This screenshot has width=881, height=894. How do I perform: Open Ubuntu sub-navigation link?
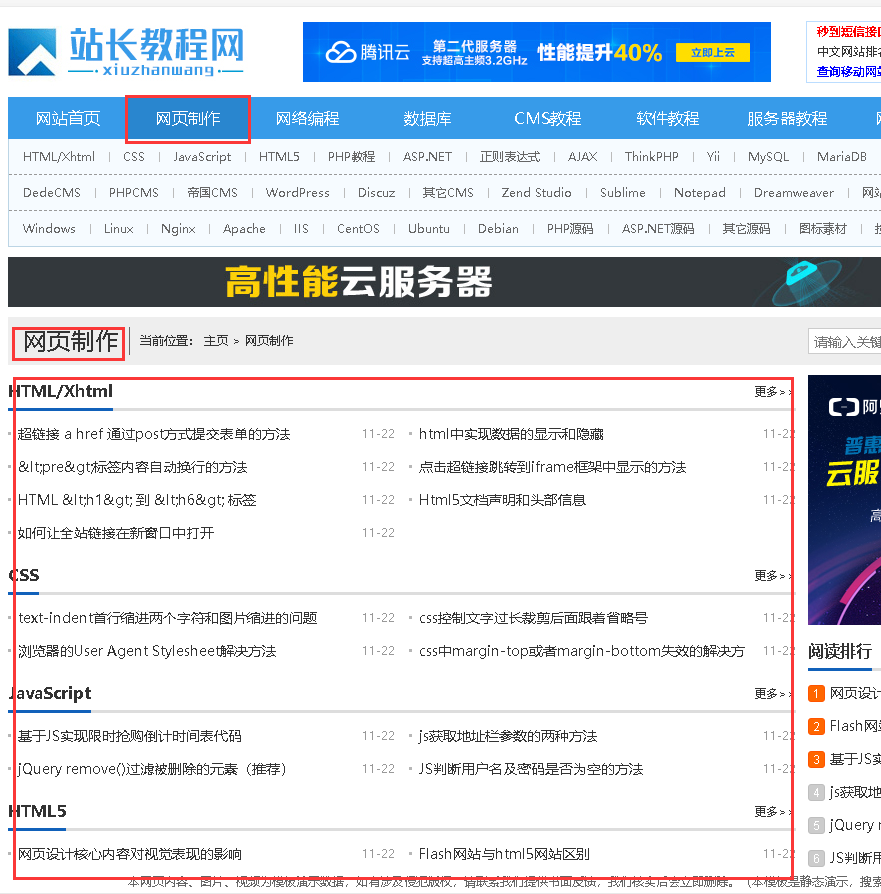coord(429,229)
